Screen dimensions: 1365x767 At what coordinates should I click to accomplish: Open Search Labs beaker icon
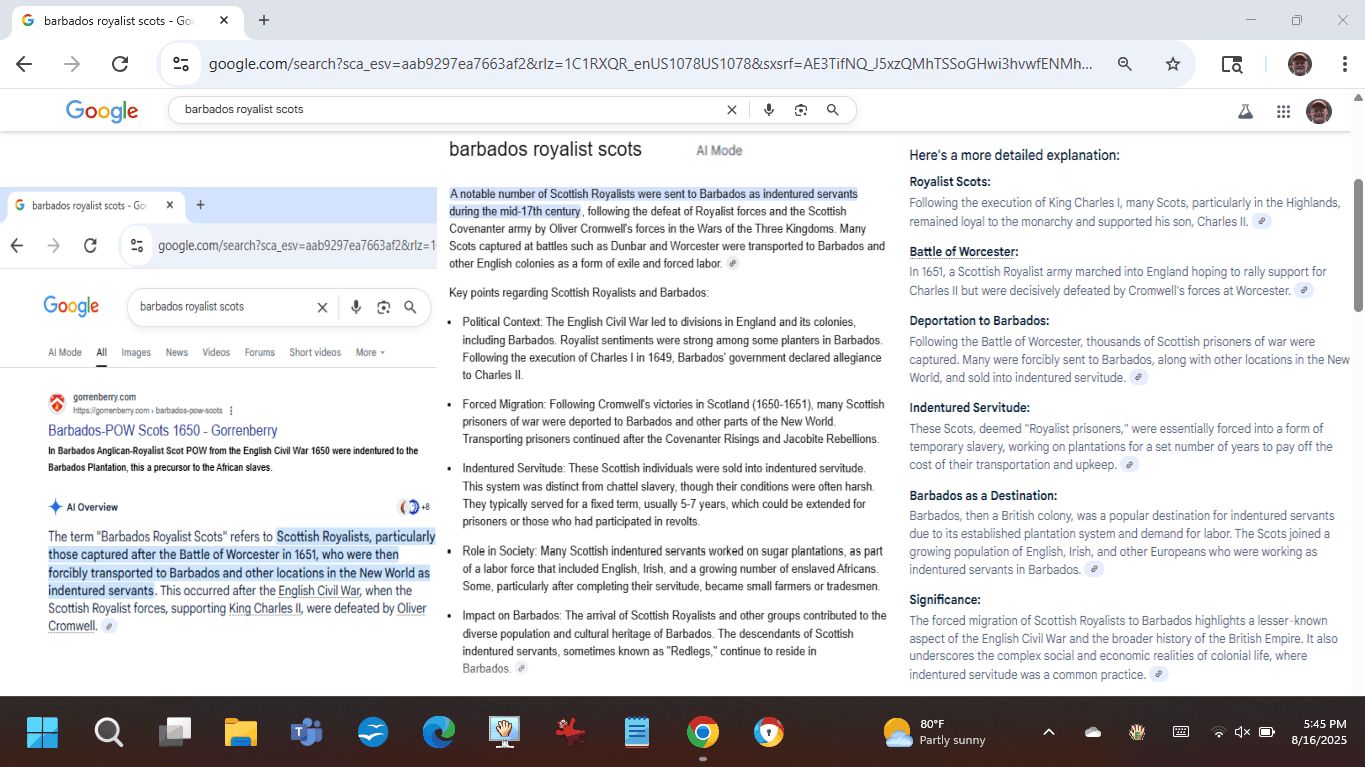coord(1245,112)
